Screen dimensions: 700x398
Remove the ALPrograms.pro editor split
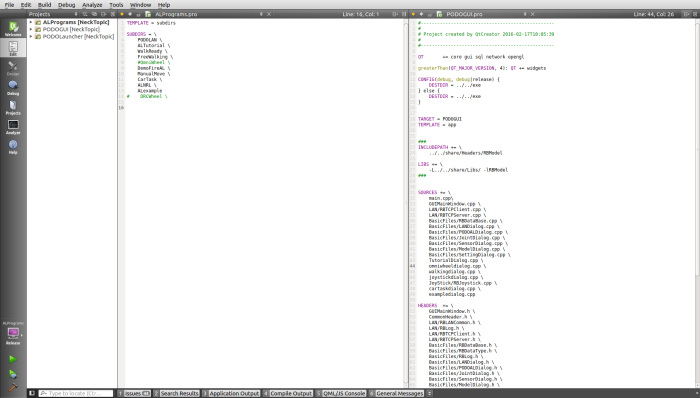click(x=404, y=14)
